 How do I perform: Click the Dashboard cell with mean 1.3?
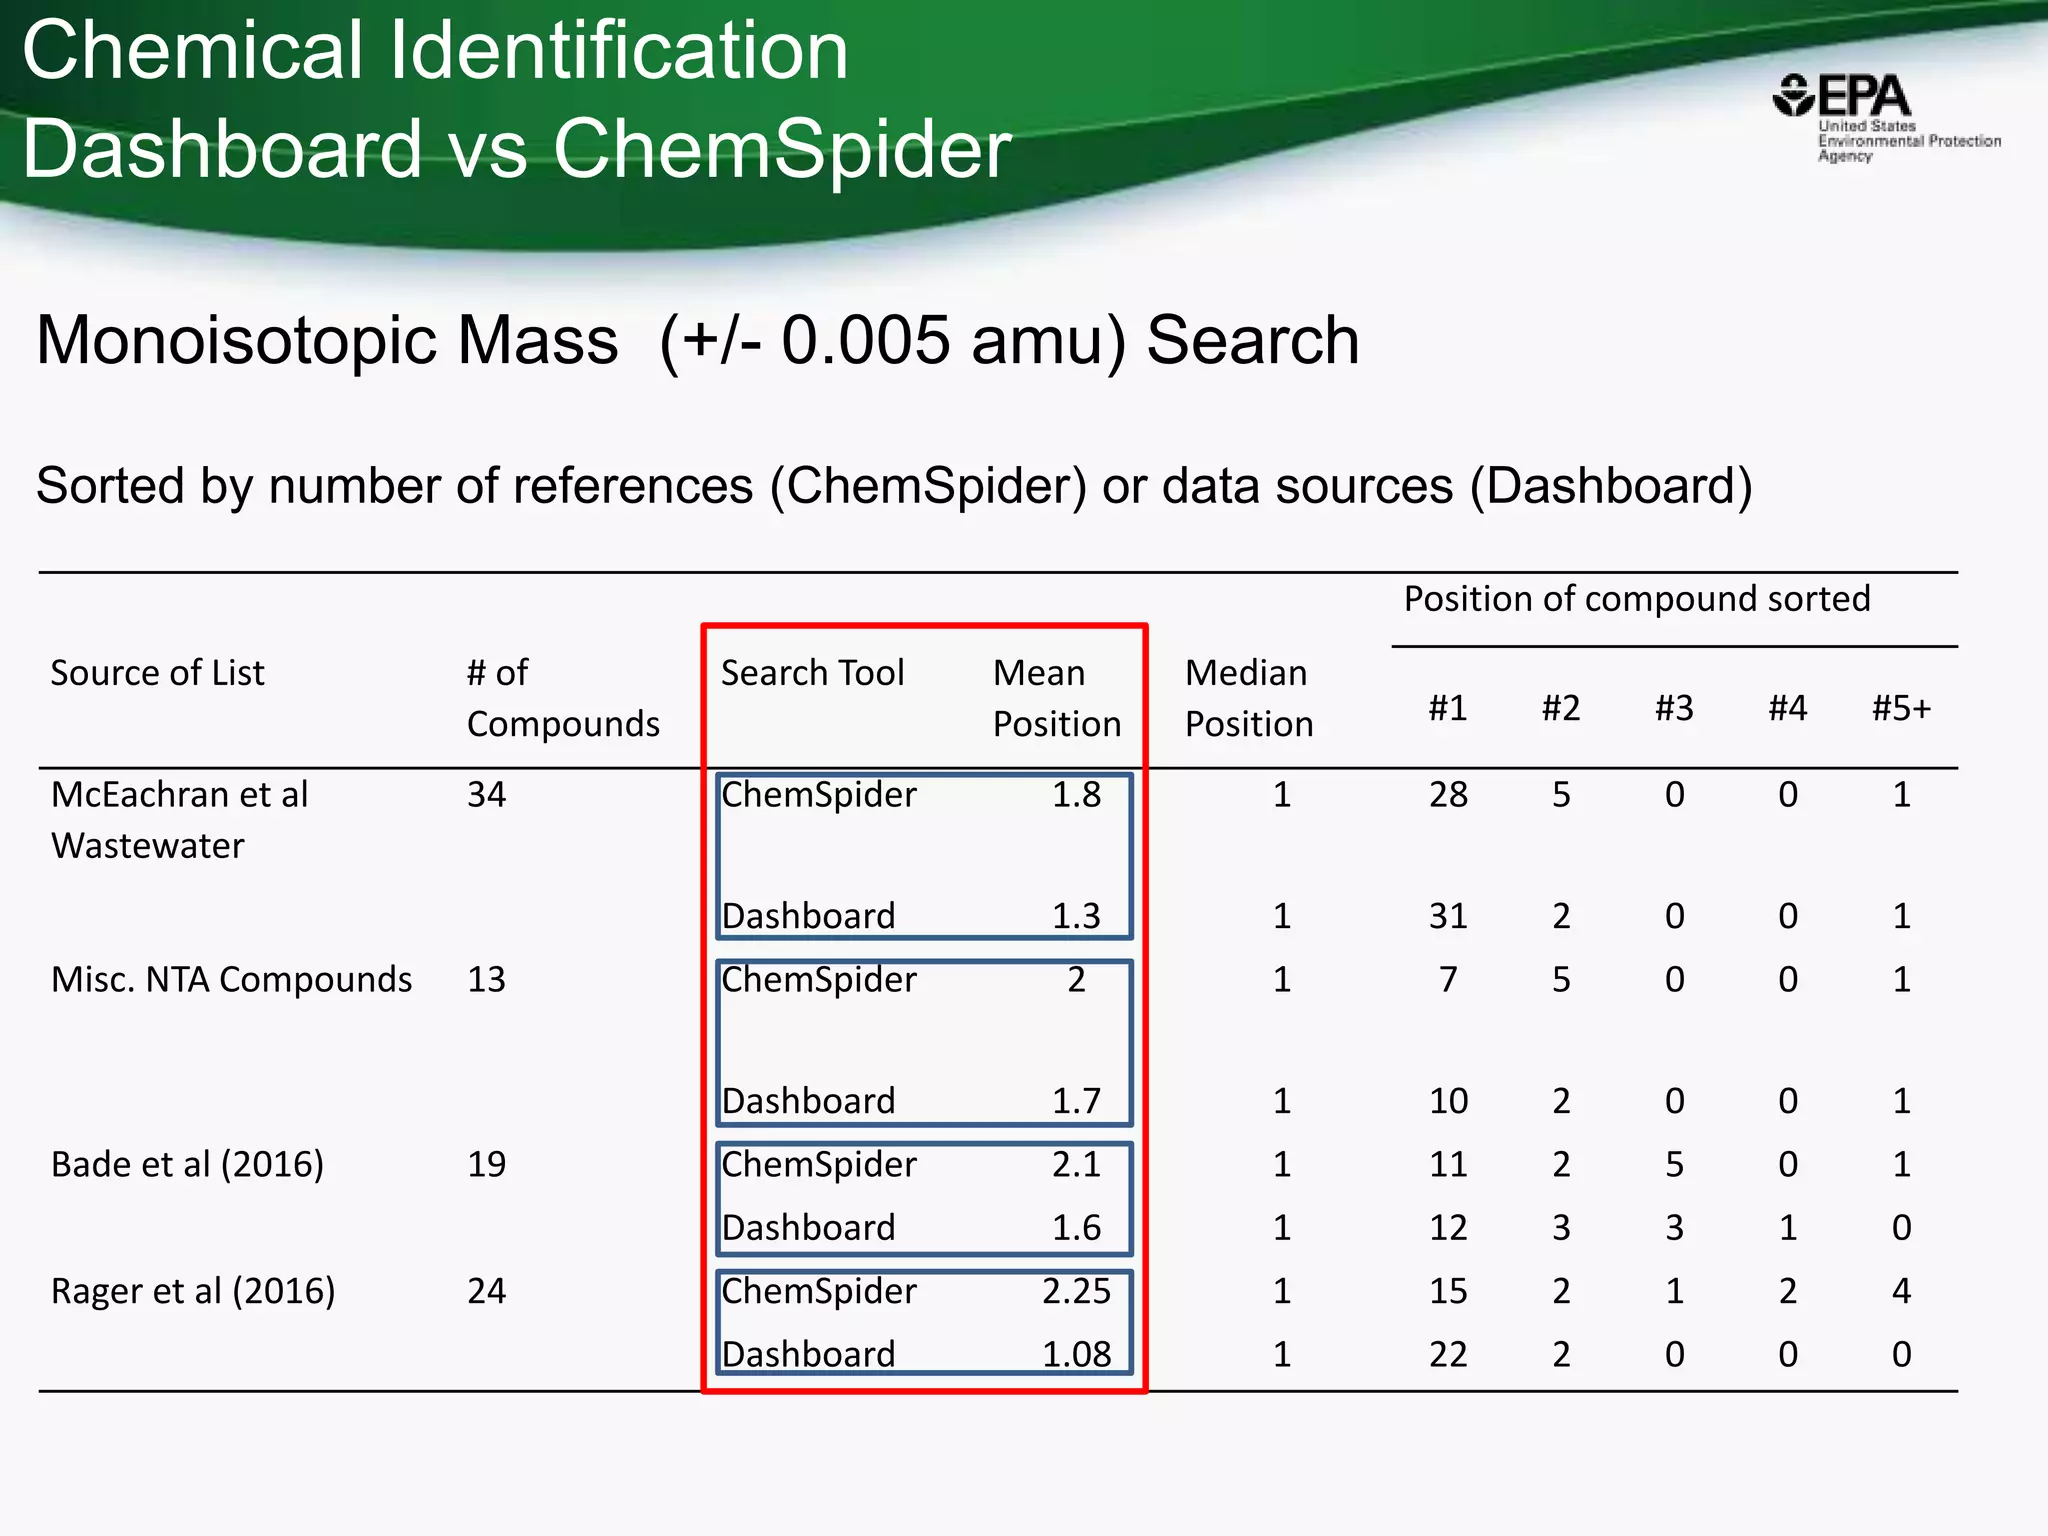click(x=808, y=916)
